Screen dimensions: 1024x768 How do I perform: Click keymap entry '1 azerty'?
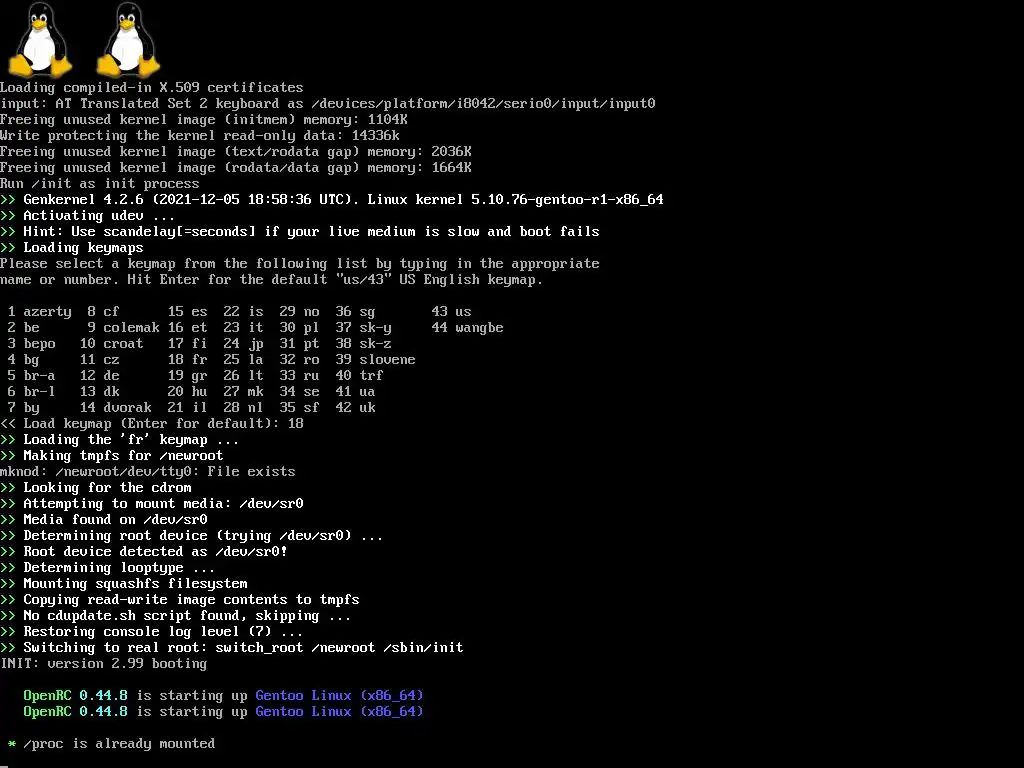(x=39, y=312)
